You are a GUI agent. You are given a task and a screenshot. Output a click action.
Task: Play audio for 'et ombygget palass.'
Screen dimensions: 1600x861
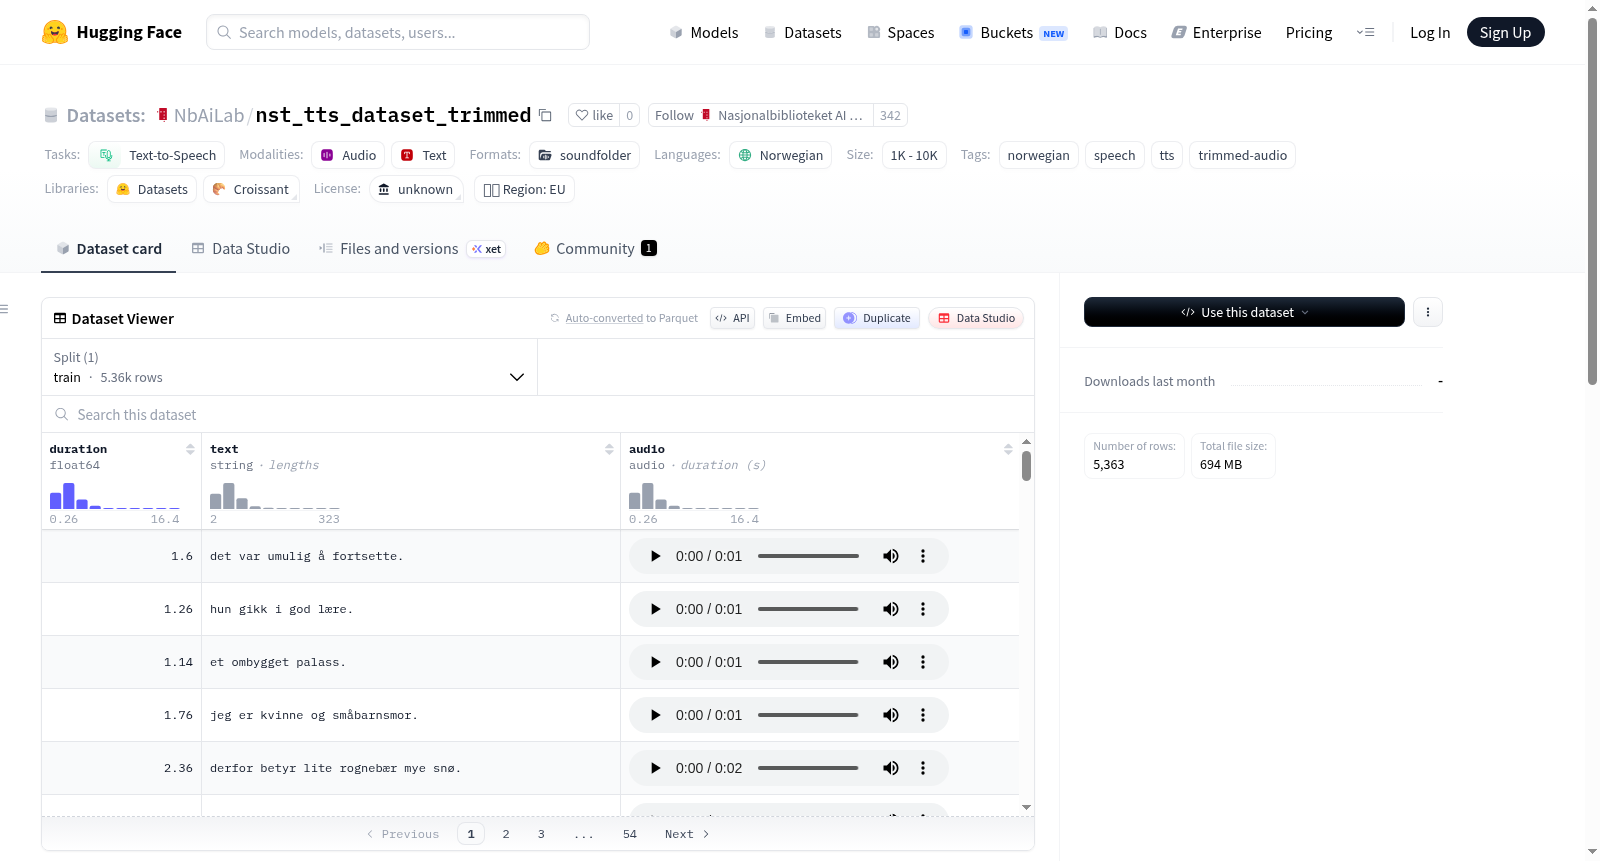pos(655,662)
